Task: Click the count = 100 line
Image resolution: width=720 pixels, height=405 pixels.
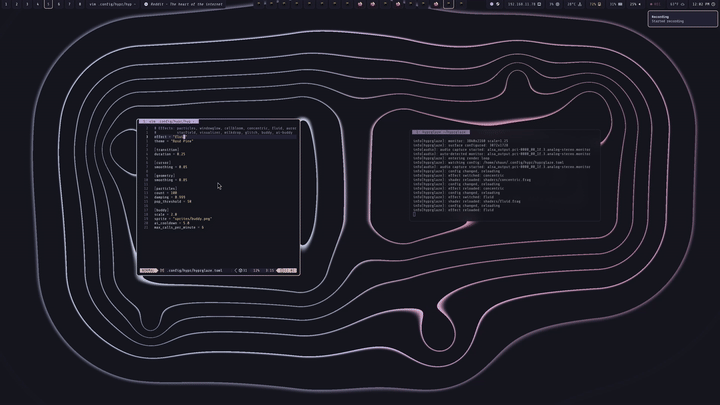Action: [165, 193]
